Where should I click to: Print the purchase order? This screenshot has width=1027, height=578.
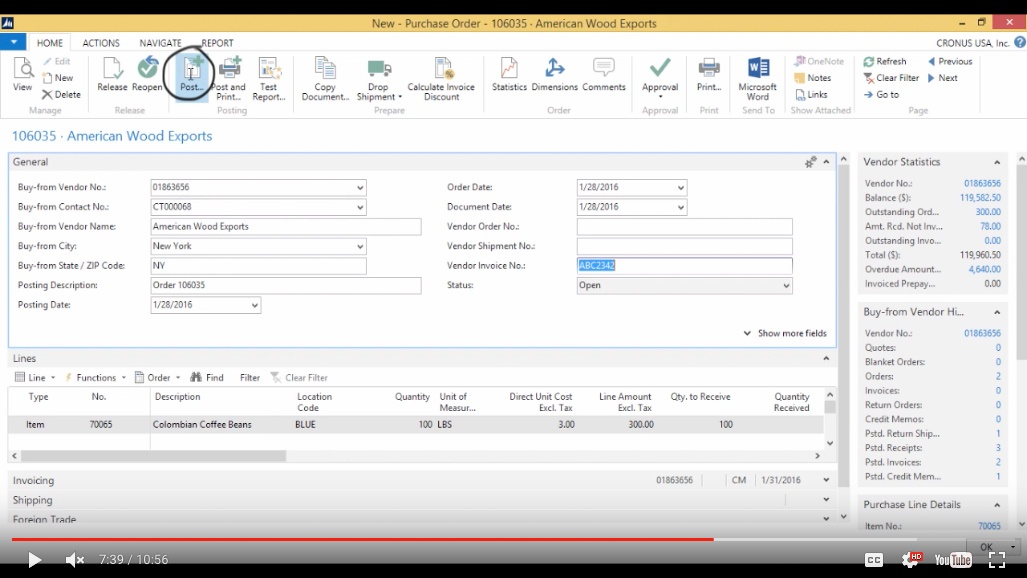click(x=709, y=74)
